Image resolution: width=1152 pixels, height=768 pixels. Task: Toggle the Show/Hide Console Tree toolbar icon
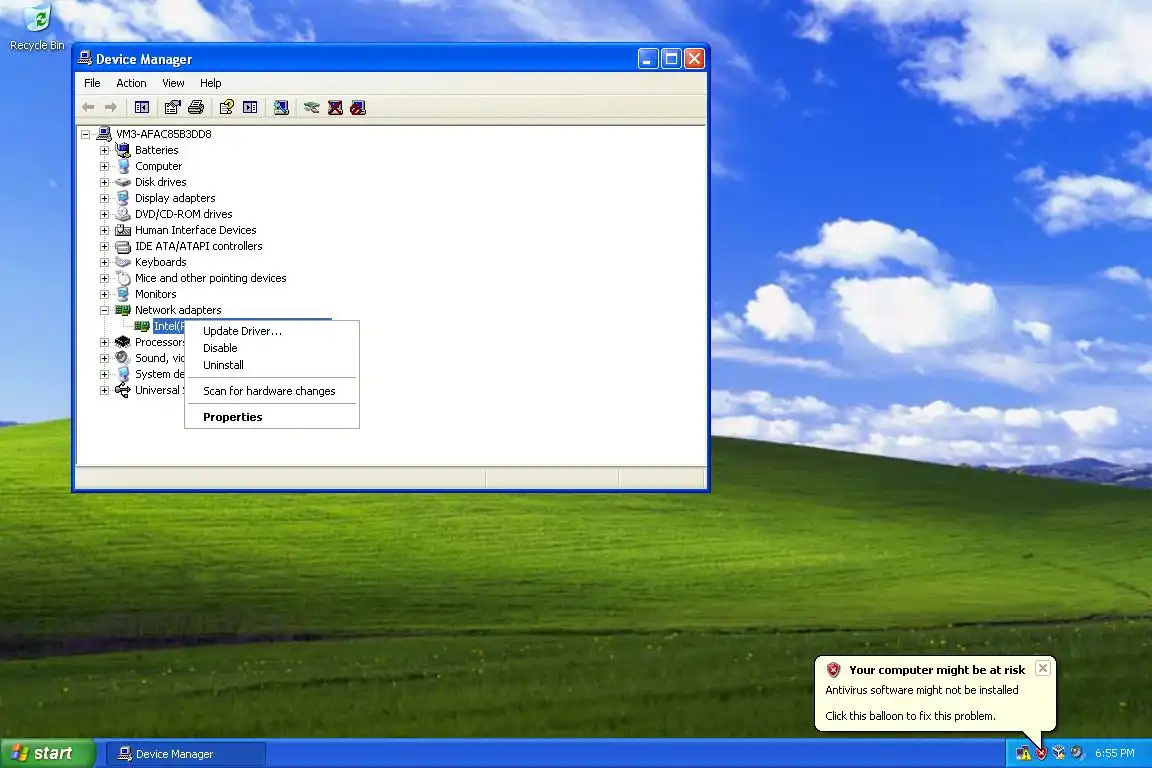(x=142, y=107)
